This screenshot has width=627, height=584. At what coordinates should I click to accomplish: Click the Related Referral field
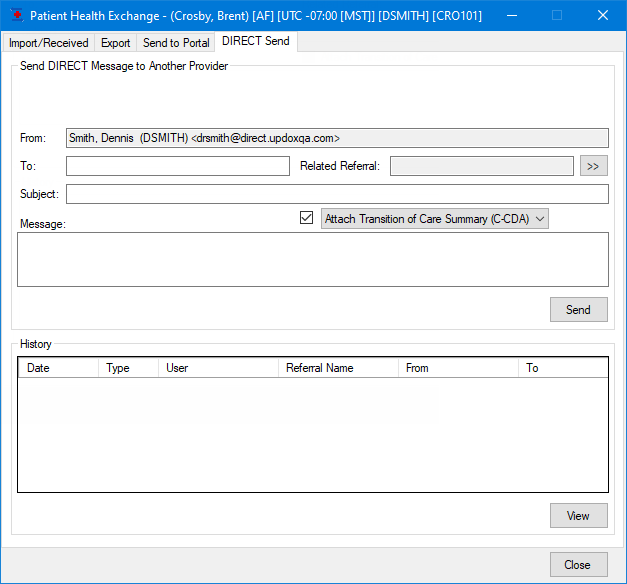point(482,166)
